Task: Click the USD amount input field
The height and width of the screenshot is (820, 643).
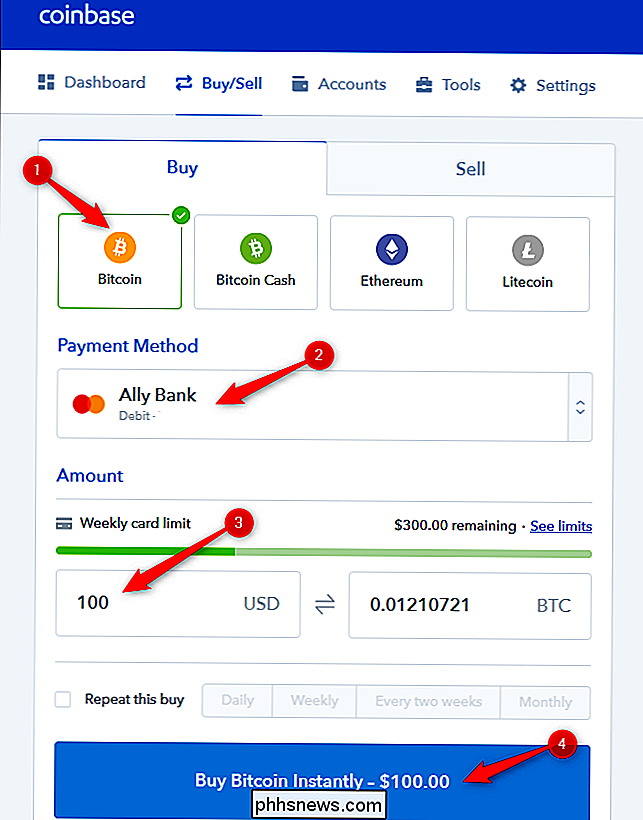Action: [178, 603]
